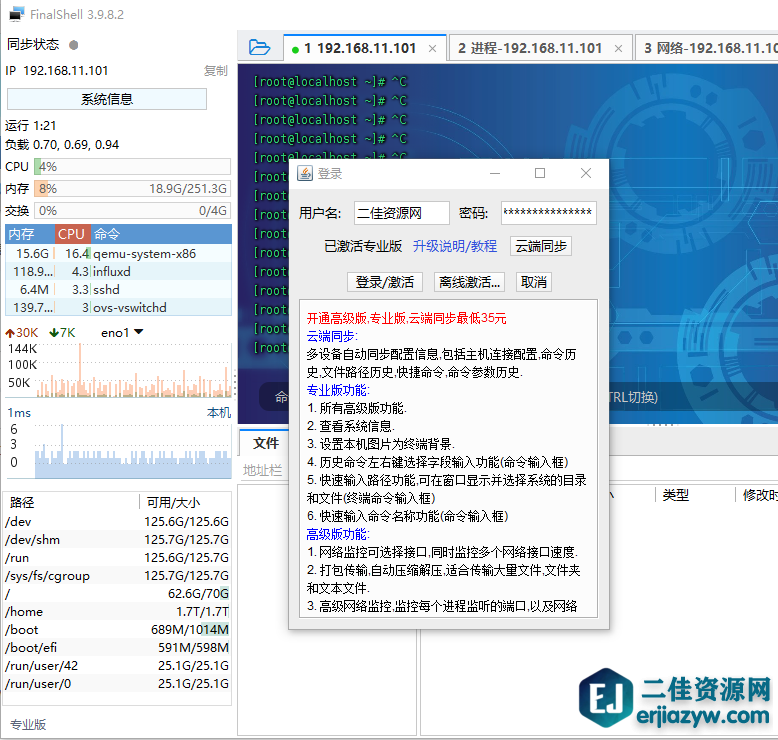Open 升级说明/教程 link
The width and height of the screenshot is (778, 740).
tap(455, 246)
